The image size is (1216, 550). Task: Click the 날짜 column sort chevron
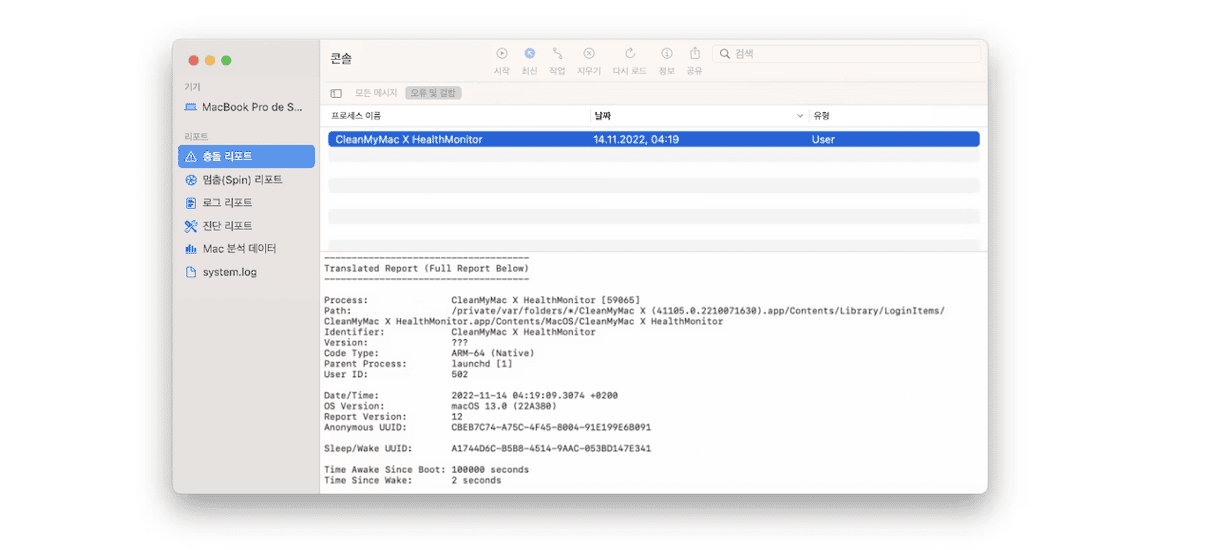click(799, 116)
